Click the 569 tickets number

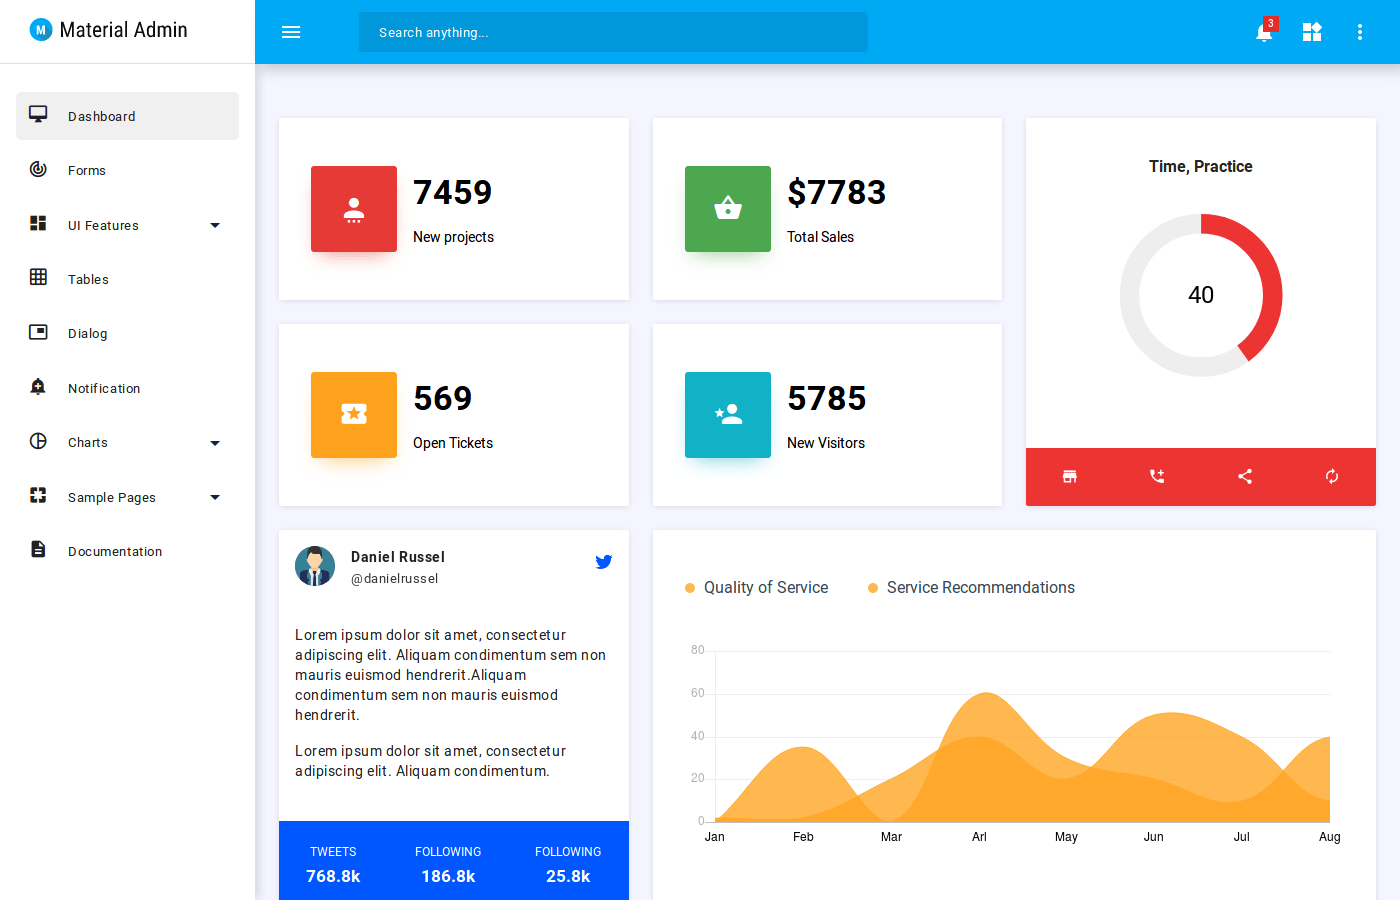point(443,398)
